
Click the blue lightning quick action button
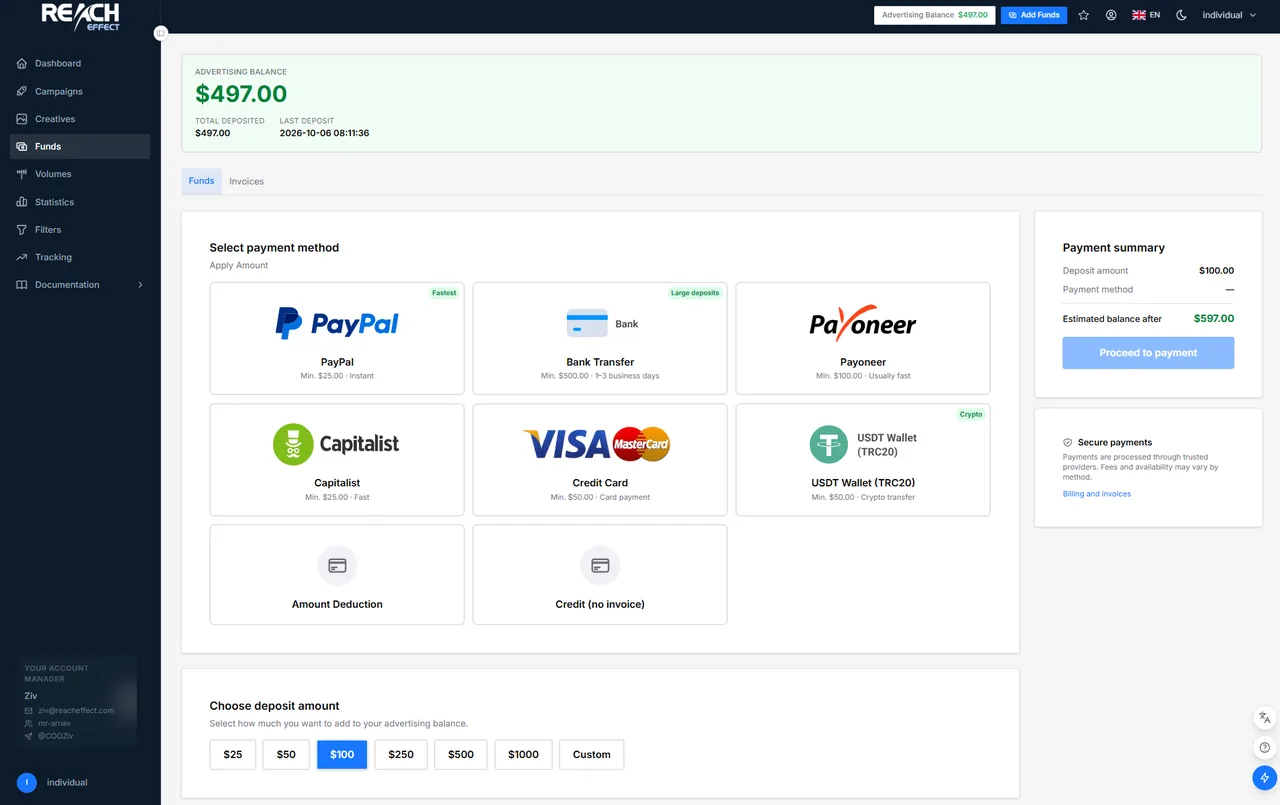(1265, 778)
